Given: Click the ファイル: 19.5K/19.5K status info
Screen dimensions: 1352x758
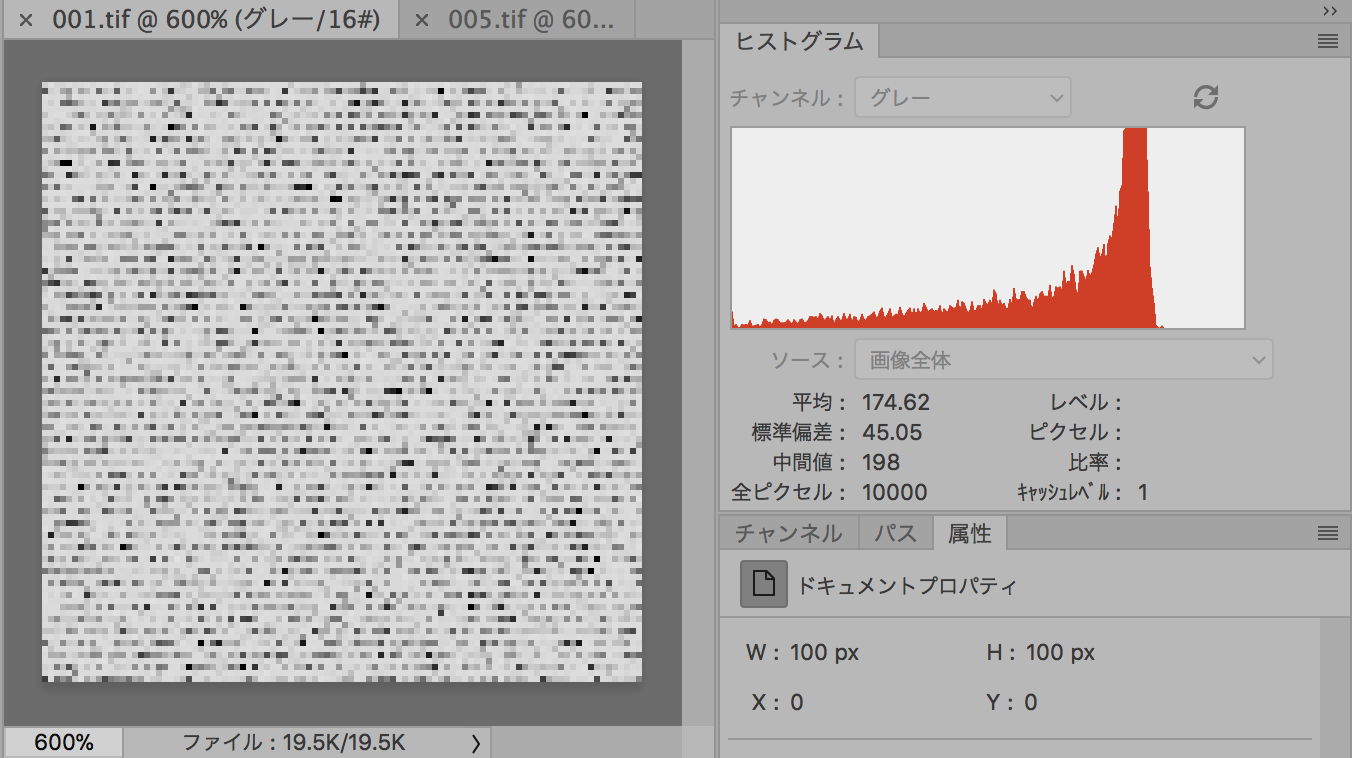Looking at the screenshot, I should (x=293, y=743).
